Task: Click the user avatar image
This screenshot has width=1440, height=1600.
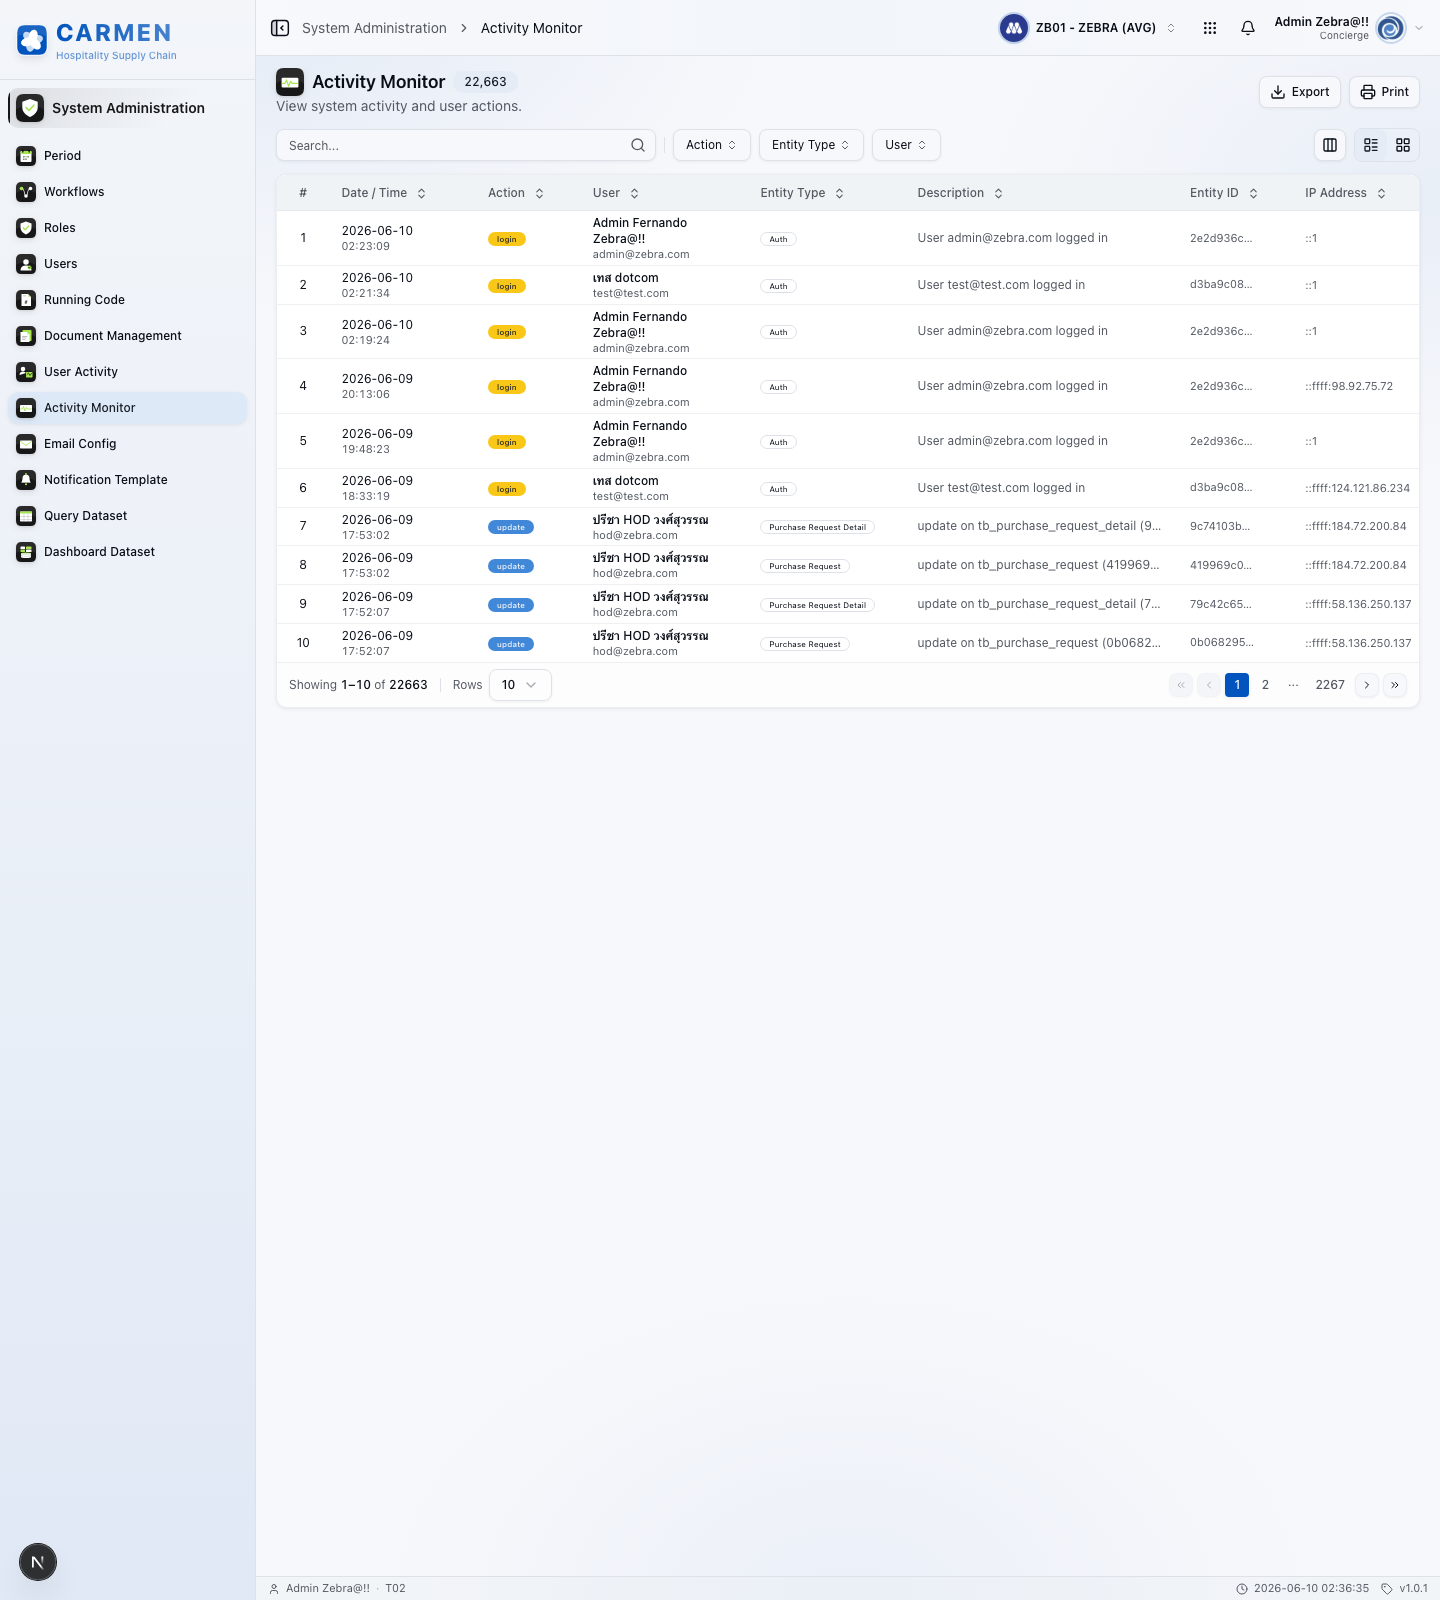Action: pos(1391,28)
